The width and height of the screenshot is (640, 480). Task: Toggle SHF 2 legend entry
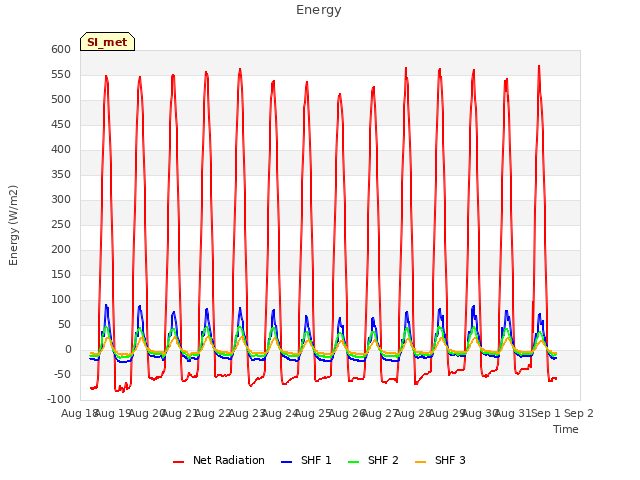[x=373, y=460]
